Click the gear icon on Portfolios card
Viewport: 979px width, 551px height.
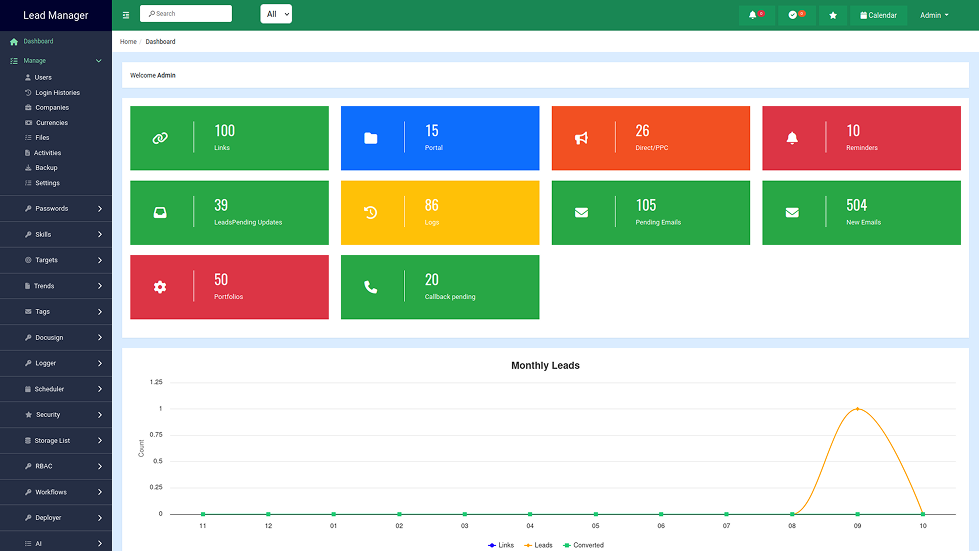tap(160, 287)
